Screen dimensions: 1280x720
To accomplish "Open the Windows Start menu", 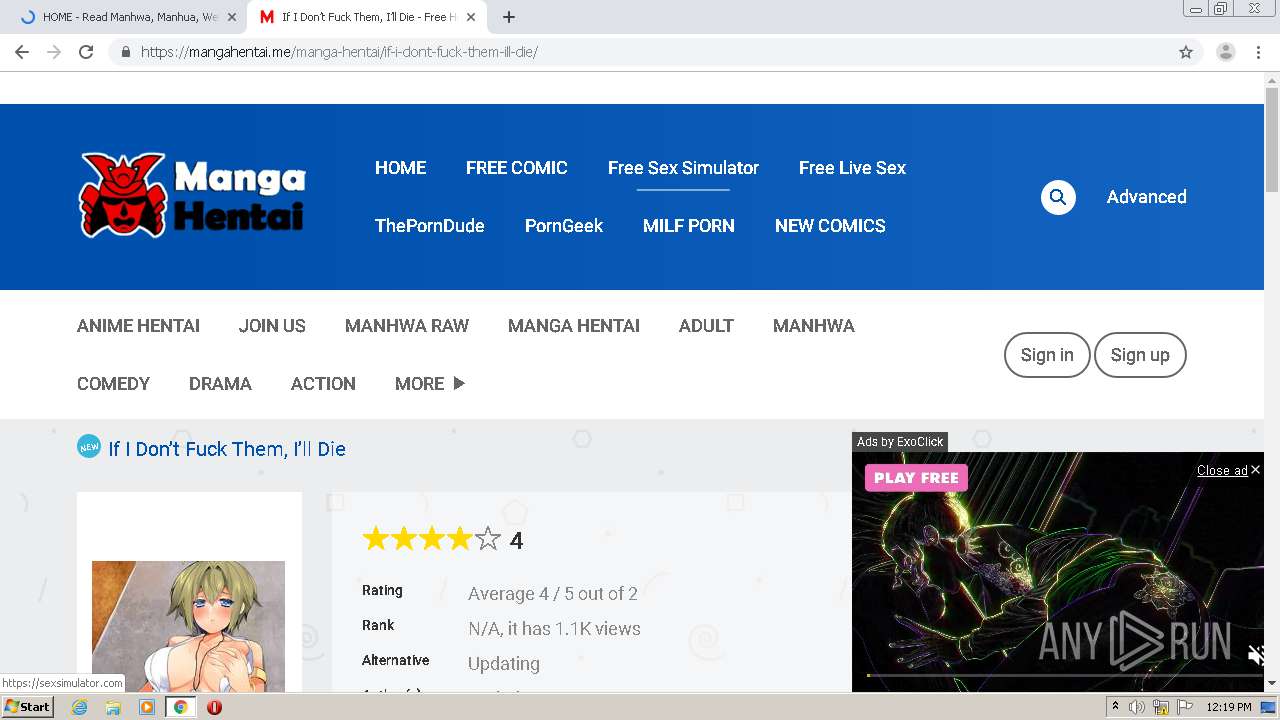I will pos(28,707).
